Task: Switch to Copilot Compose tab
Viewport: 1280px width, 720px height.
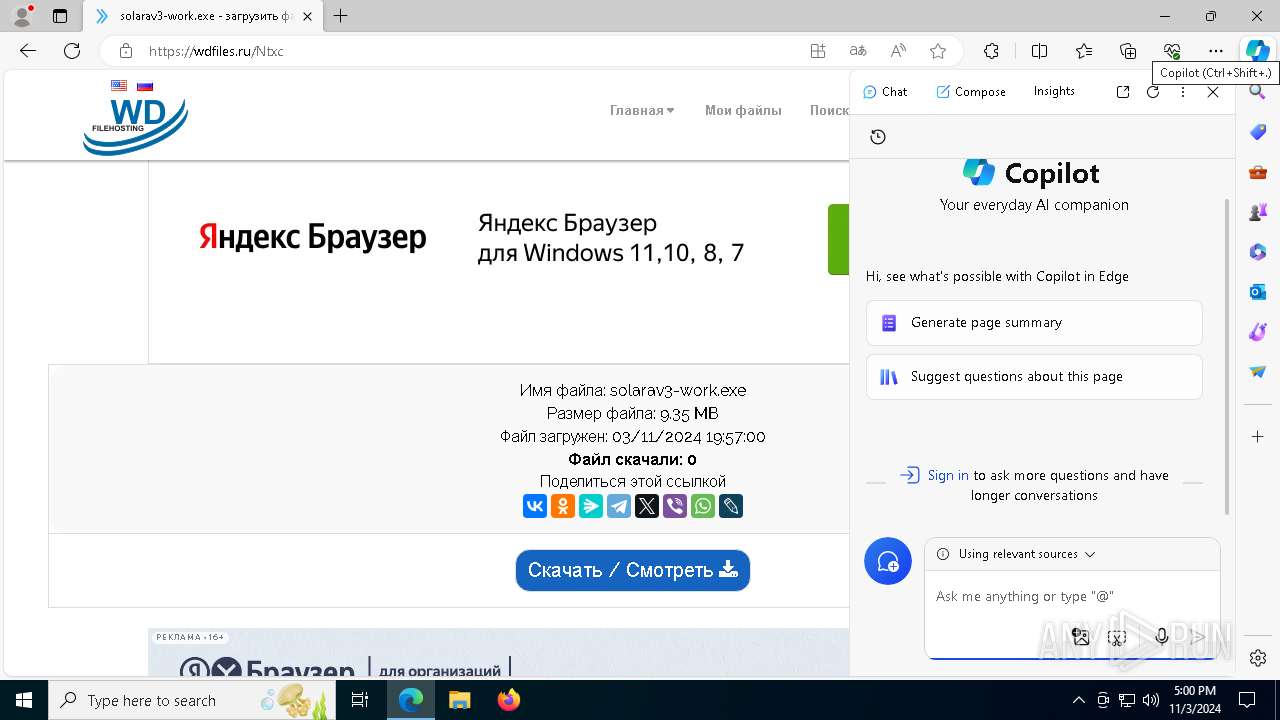Action: coord(971,91)
